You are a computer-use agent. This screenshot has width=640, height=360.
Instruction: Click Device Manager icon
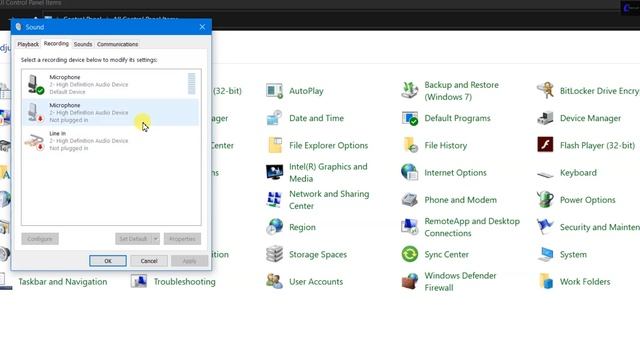pyautogui.click(x=545, y=118)
